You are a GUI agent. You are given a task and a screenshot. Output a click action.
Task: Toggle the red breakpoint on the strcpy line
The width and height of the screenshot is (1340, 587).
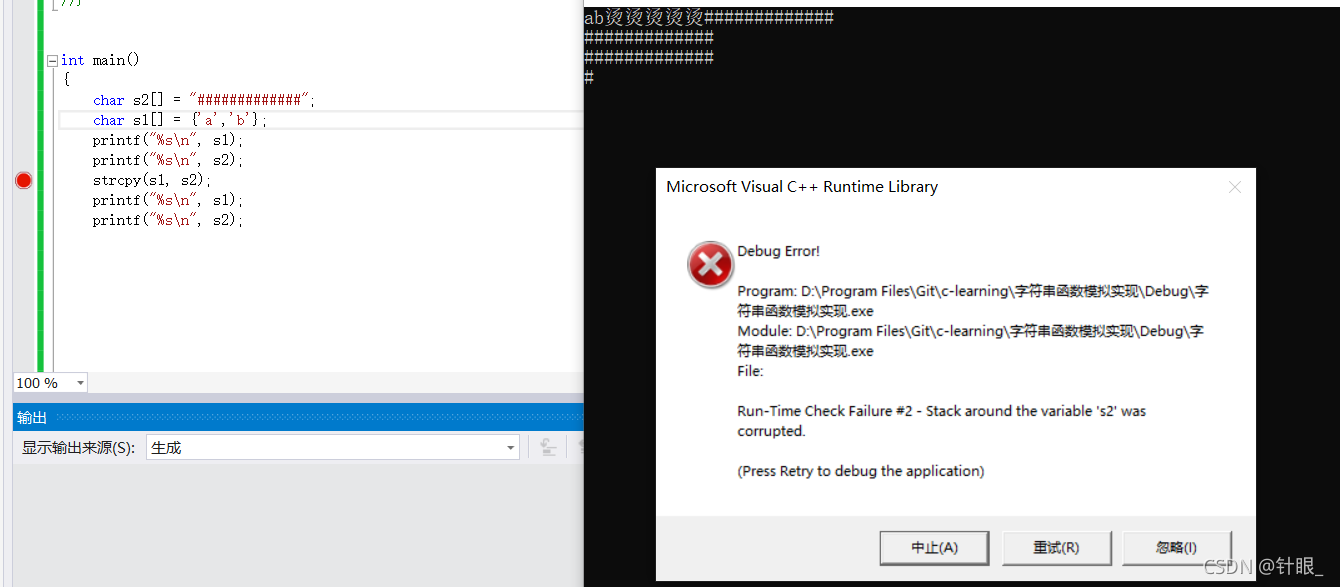point(24,180)
